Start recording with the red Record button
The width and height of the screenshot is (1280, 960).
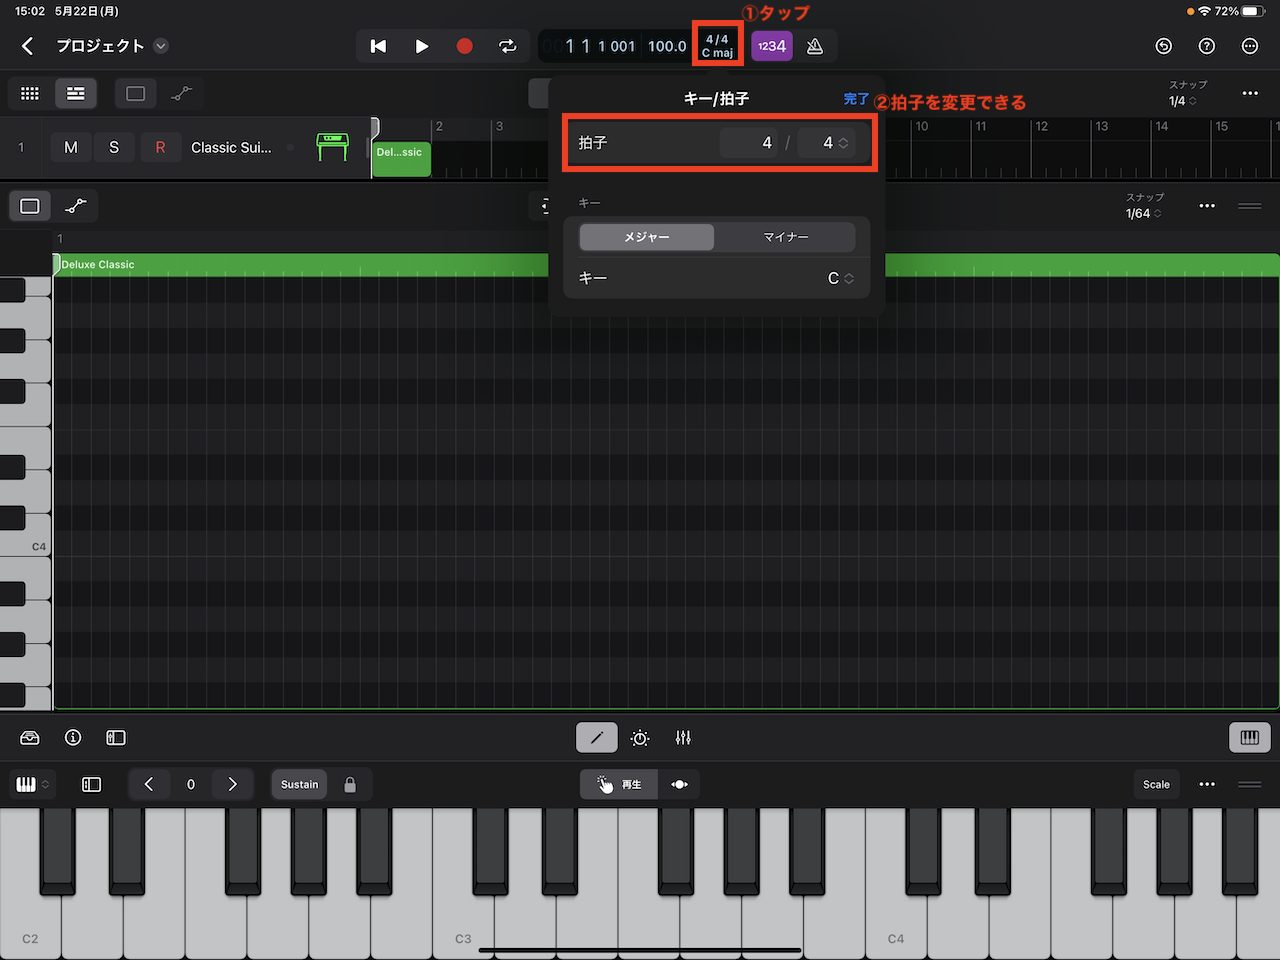click(x=464, y=46)
